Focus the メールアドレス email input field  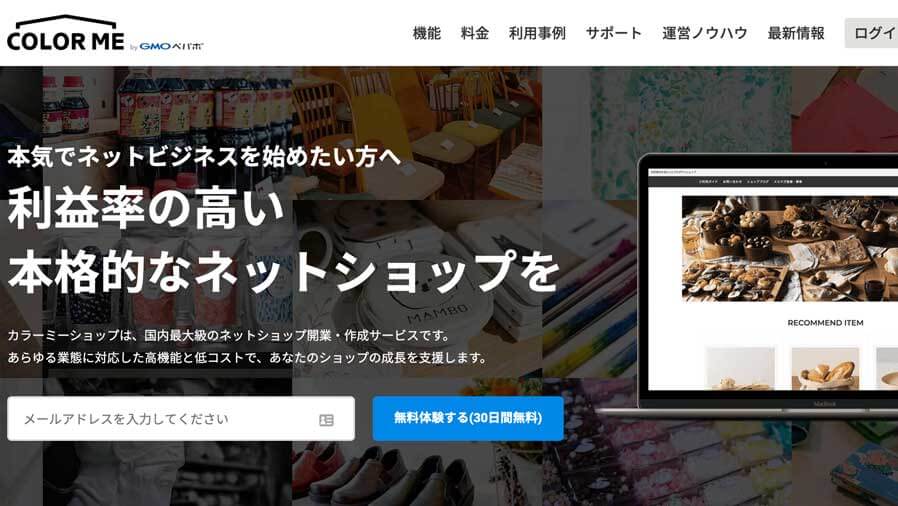pos(181,418)
